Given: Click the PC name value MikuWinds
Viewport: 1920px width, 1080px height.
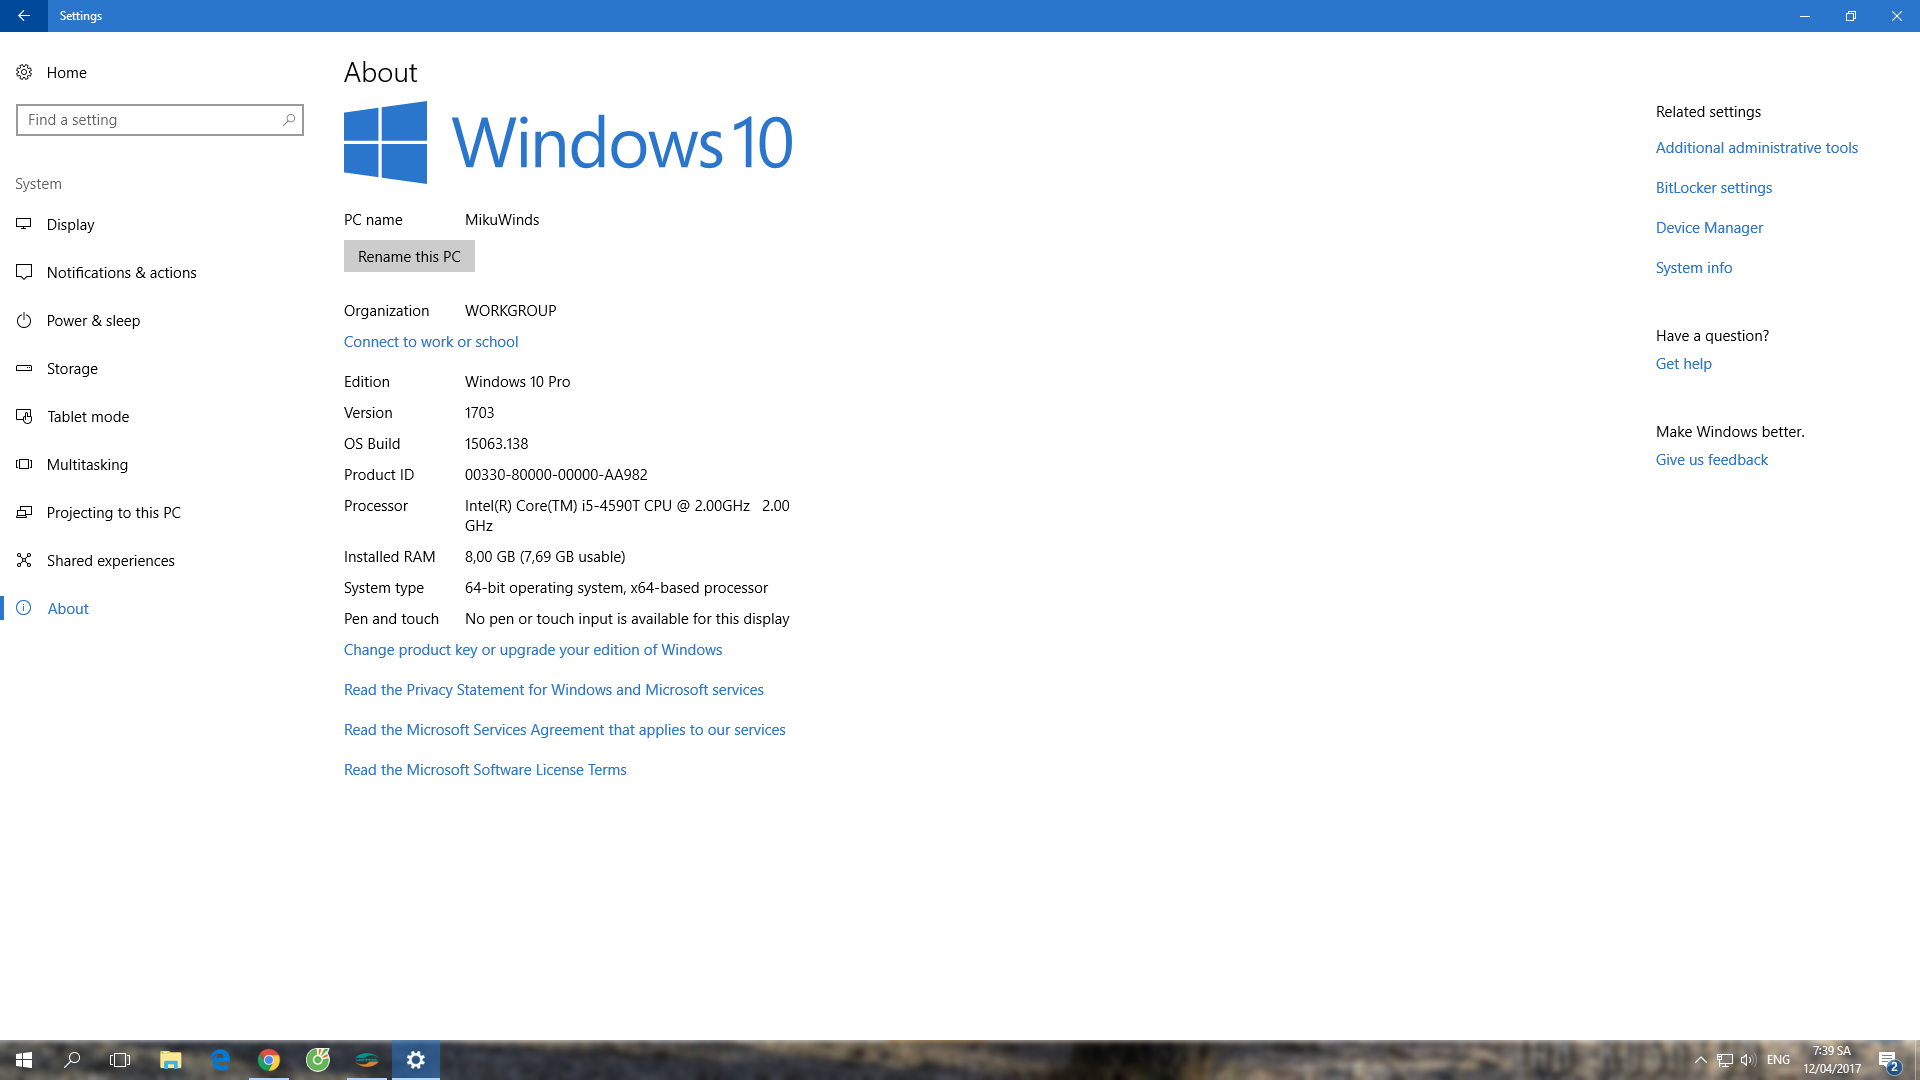Looking at the screenshot, I should coord(502,220).
